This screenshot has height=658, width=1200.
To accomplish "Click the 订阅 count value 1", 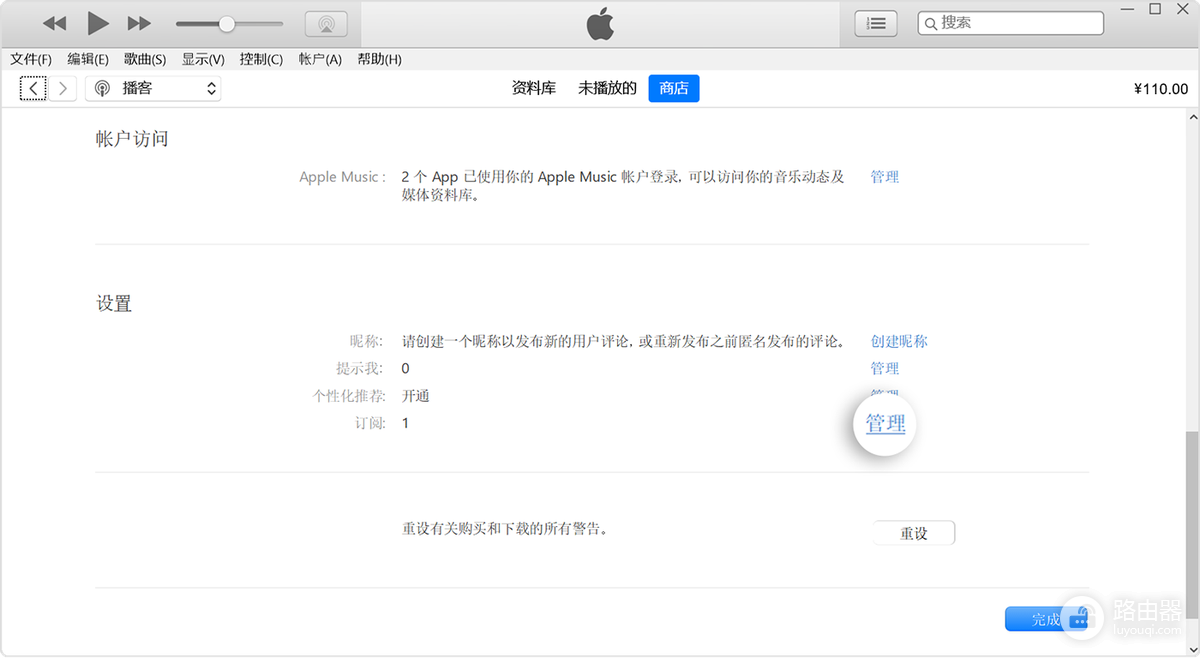I will coord(405,423).
